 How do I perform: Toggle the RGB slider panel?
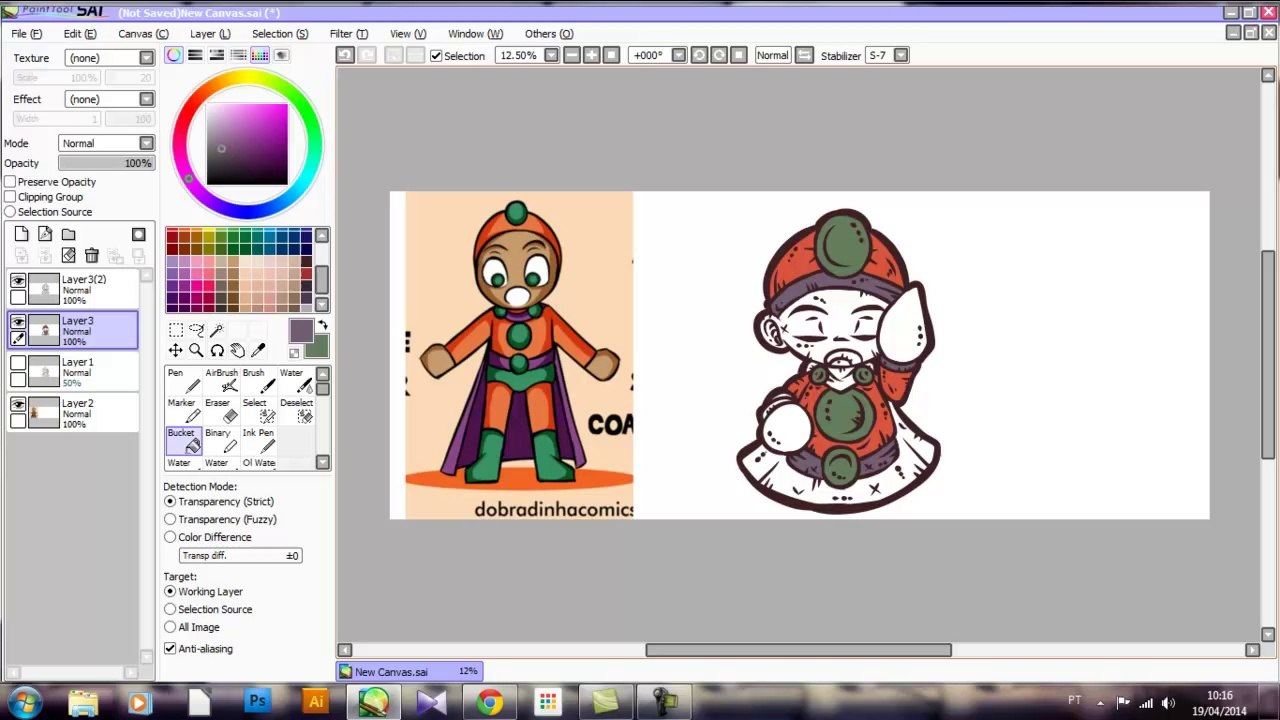click(x=195, y=55)
